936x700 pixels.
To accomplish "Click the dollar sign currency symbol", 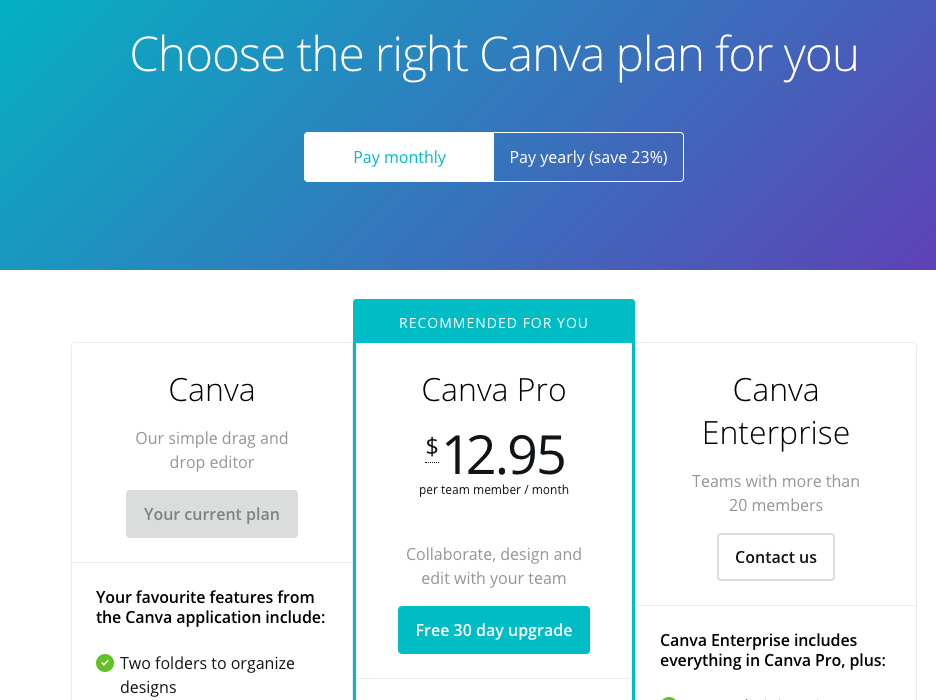I will (x=432, y=447).
